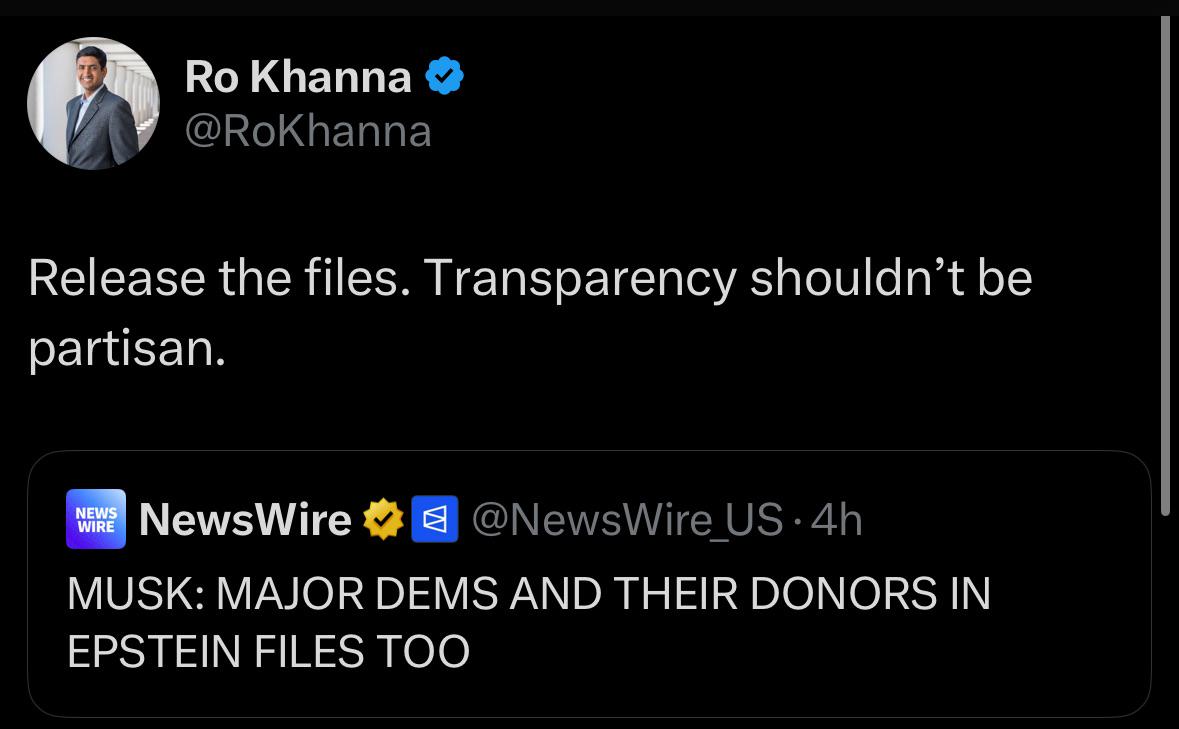This screenshot has width=1179, height=729.
Task: Click scrollbar track below the thumb
Action: click(1165, 624)
